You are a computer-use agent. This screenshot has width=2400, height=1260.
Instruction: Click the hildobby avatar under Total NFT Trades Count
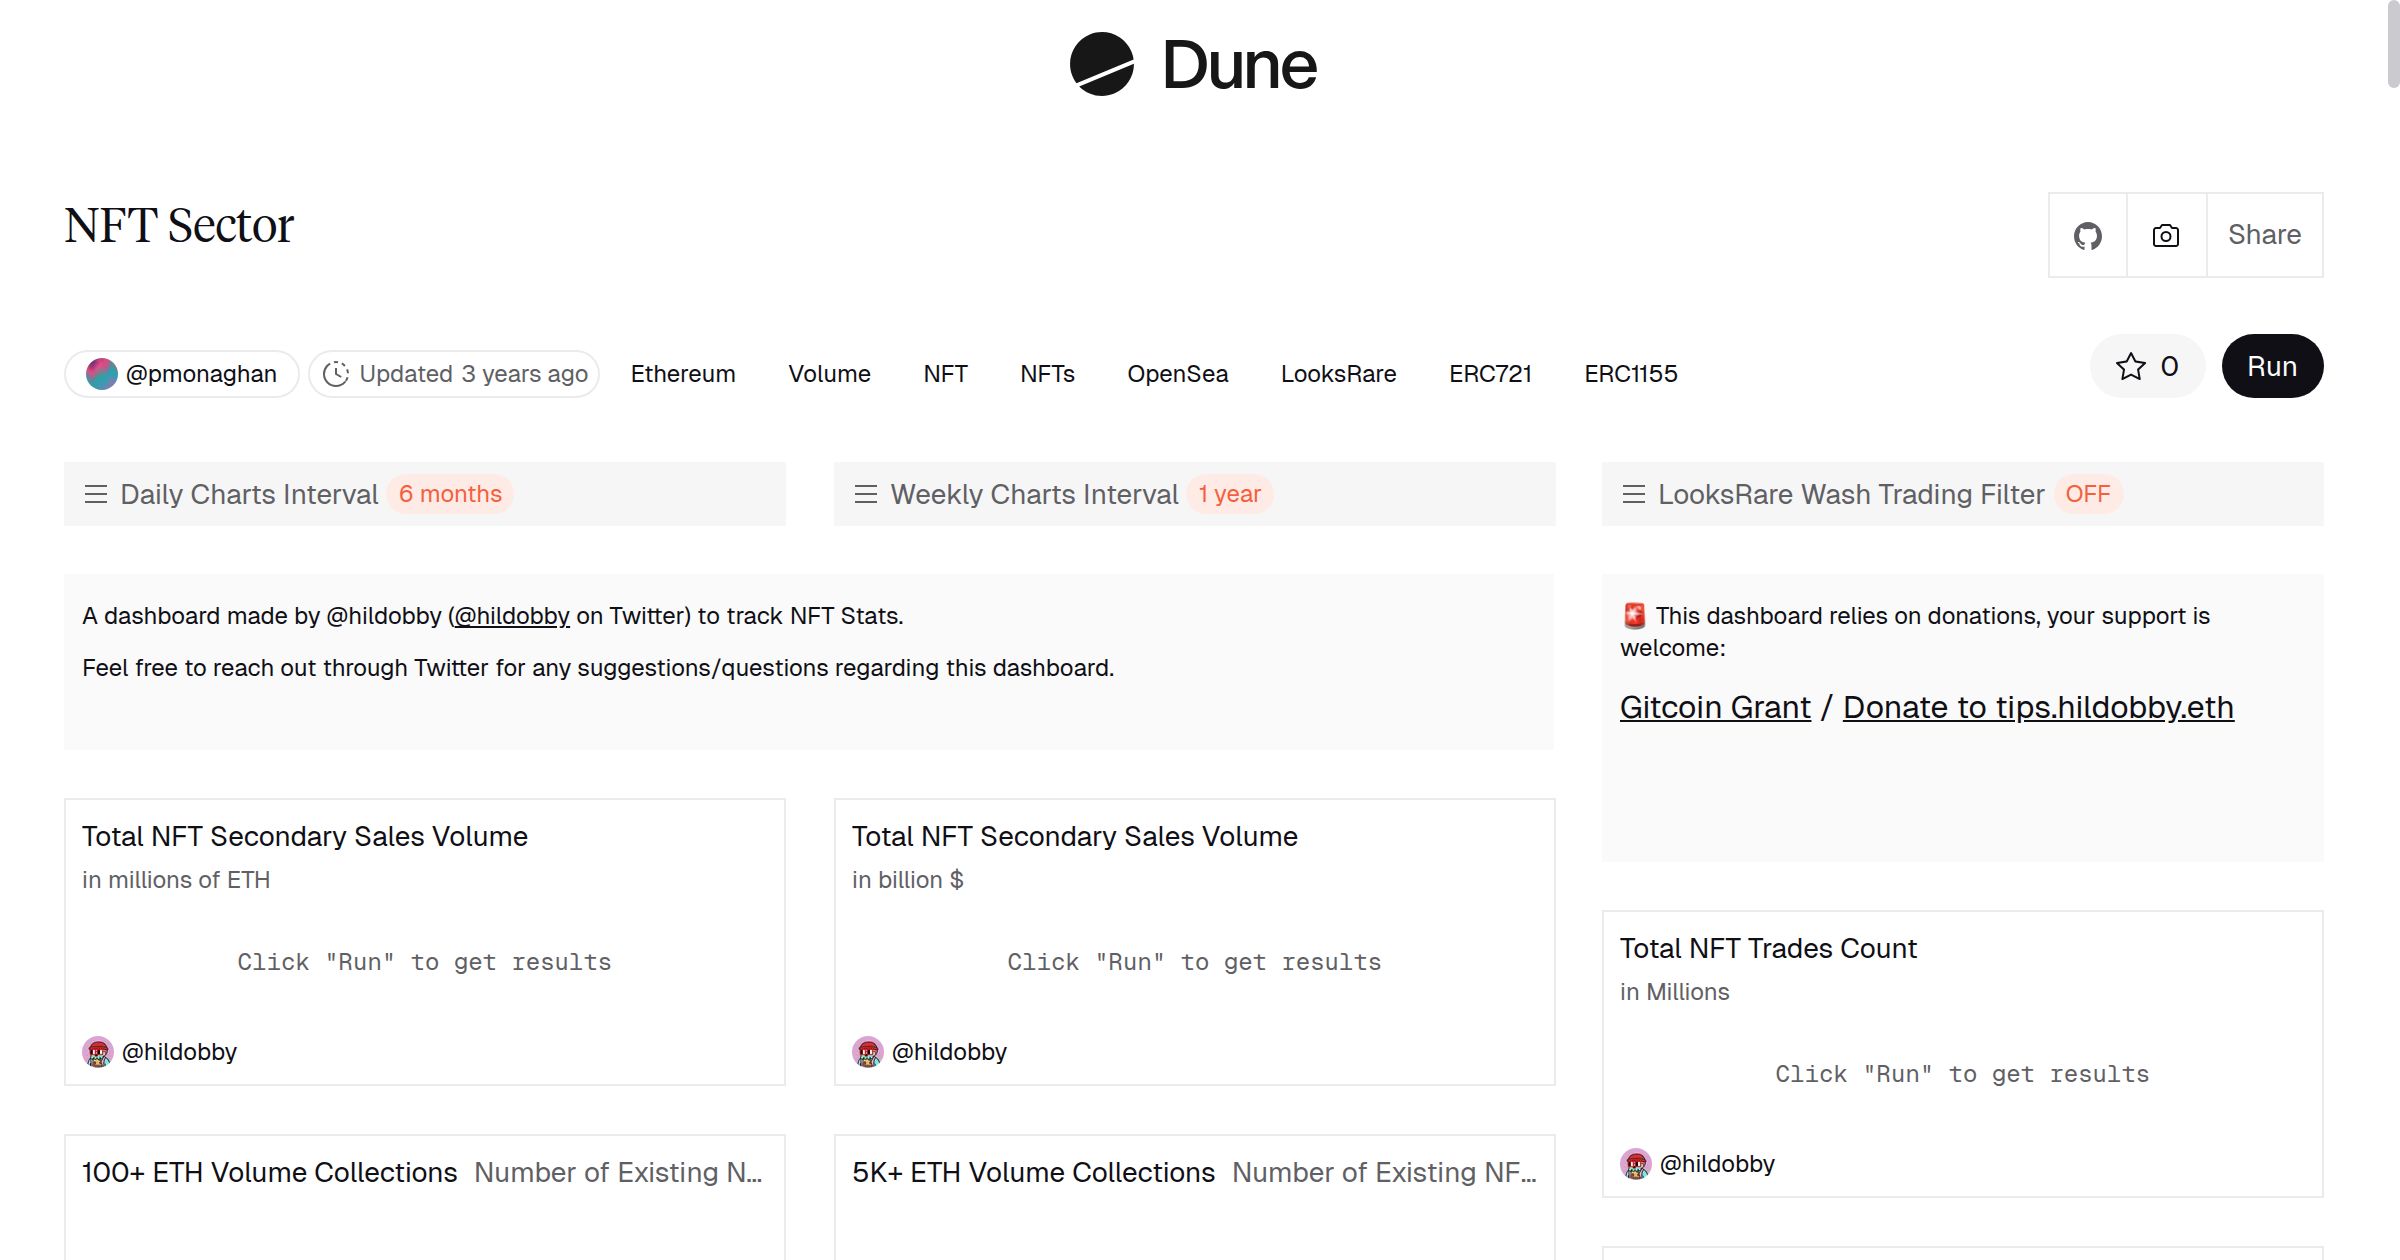tap(1636, 1164)
